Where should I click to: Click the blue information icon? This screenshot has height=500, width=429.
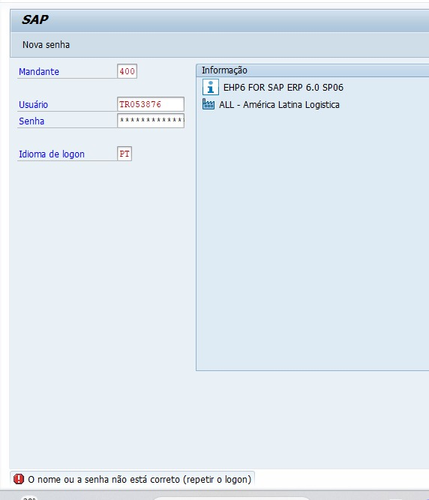(x=210, y=87)
